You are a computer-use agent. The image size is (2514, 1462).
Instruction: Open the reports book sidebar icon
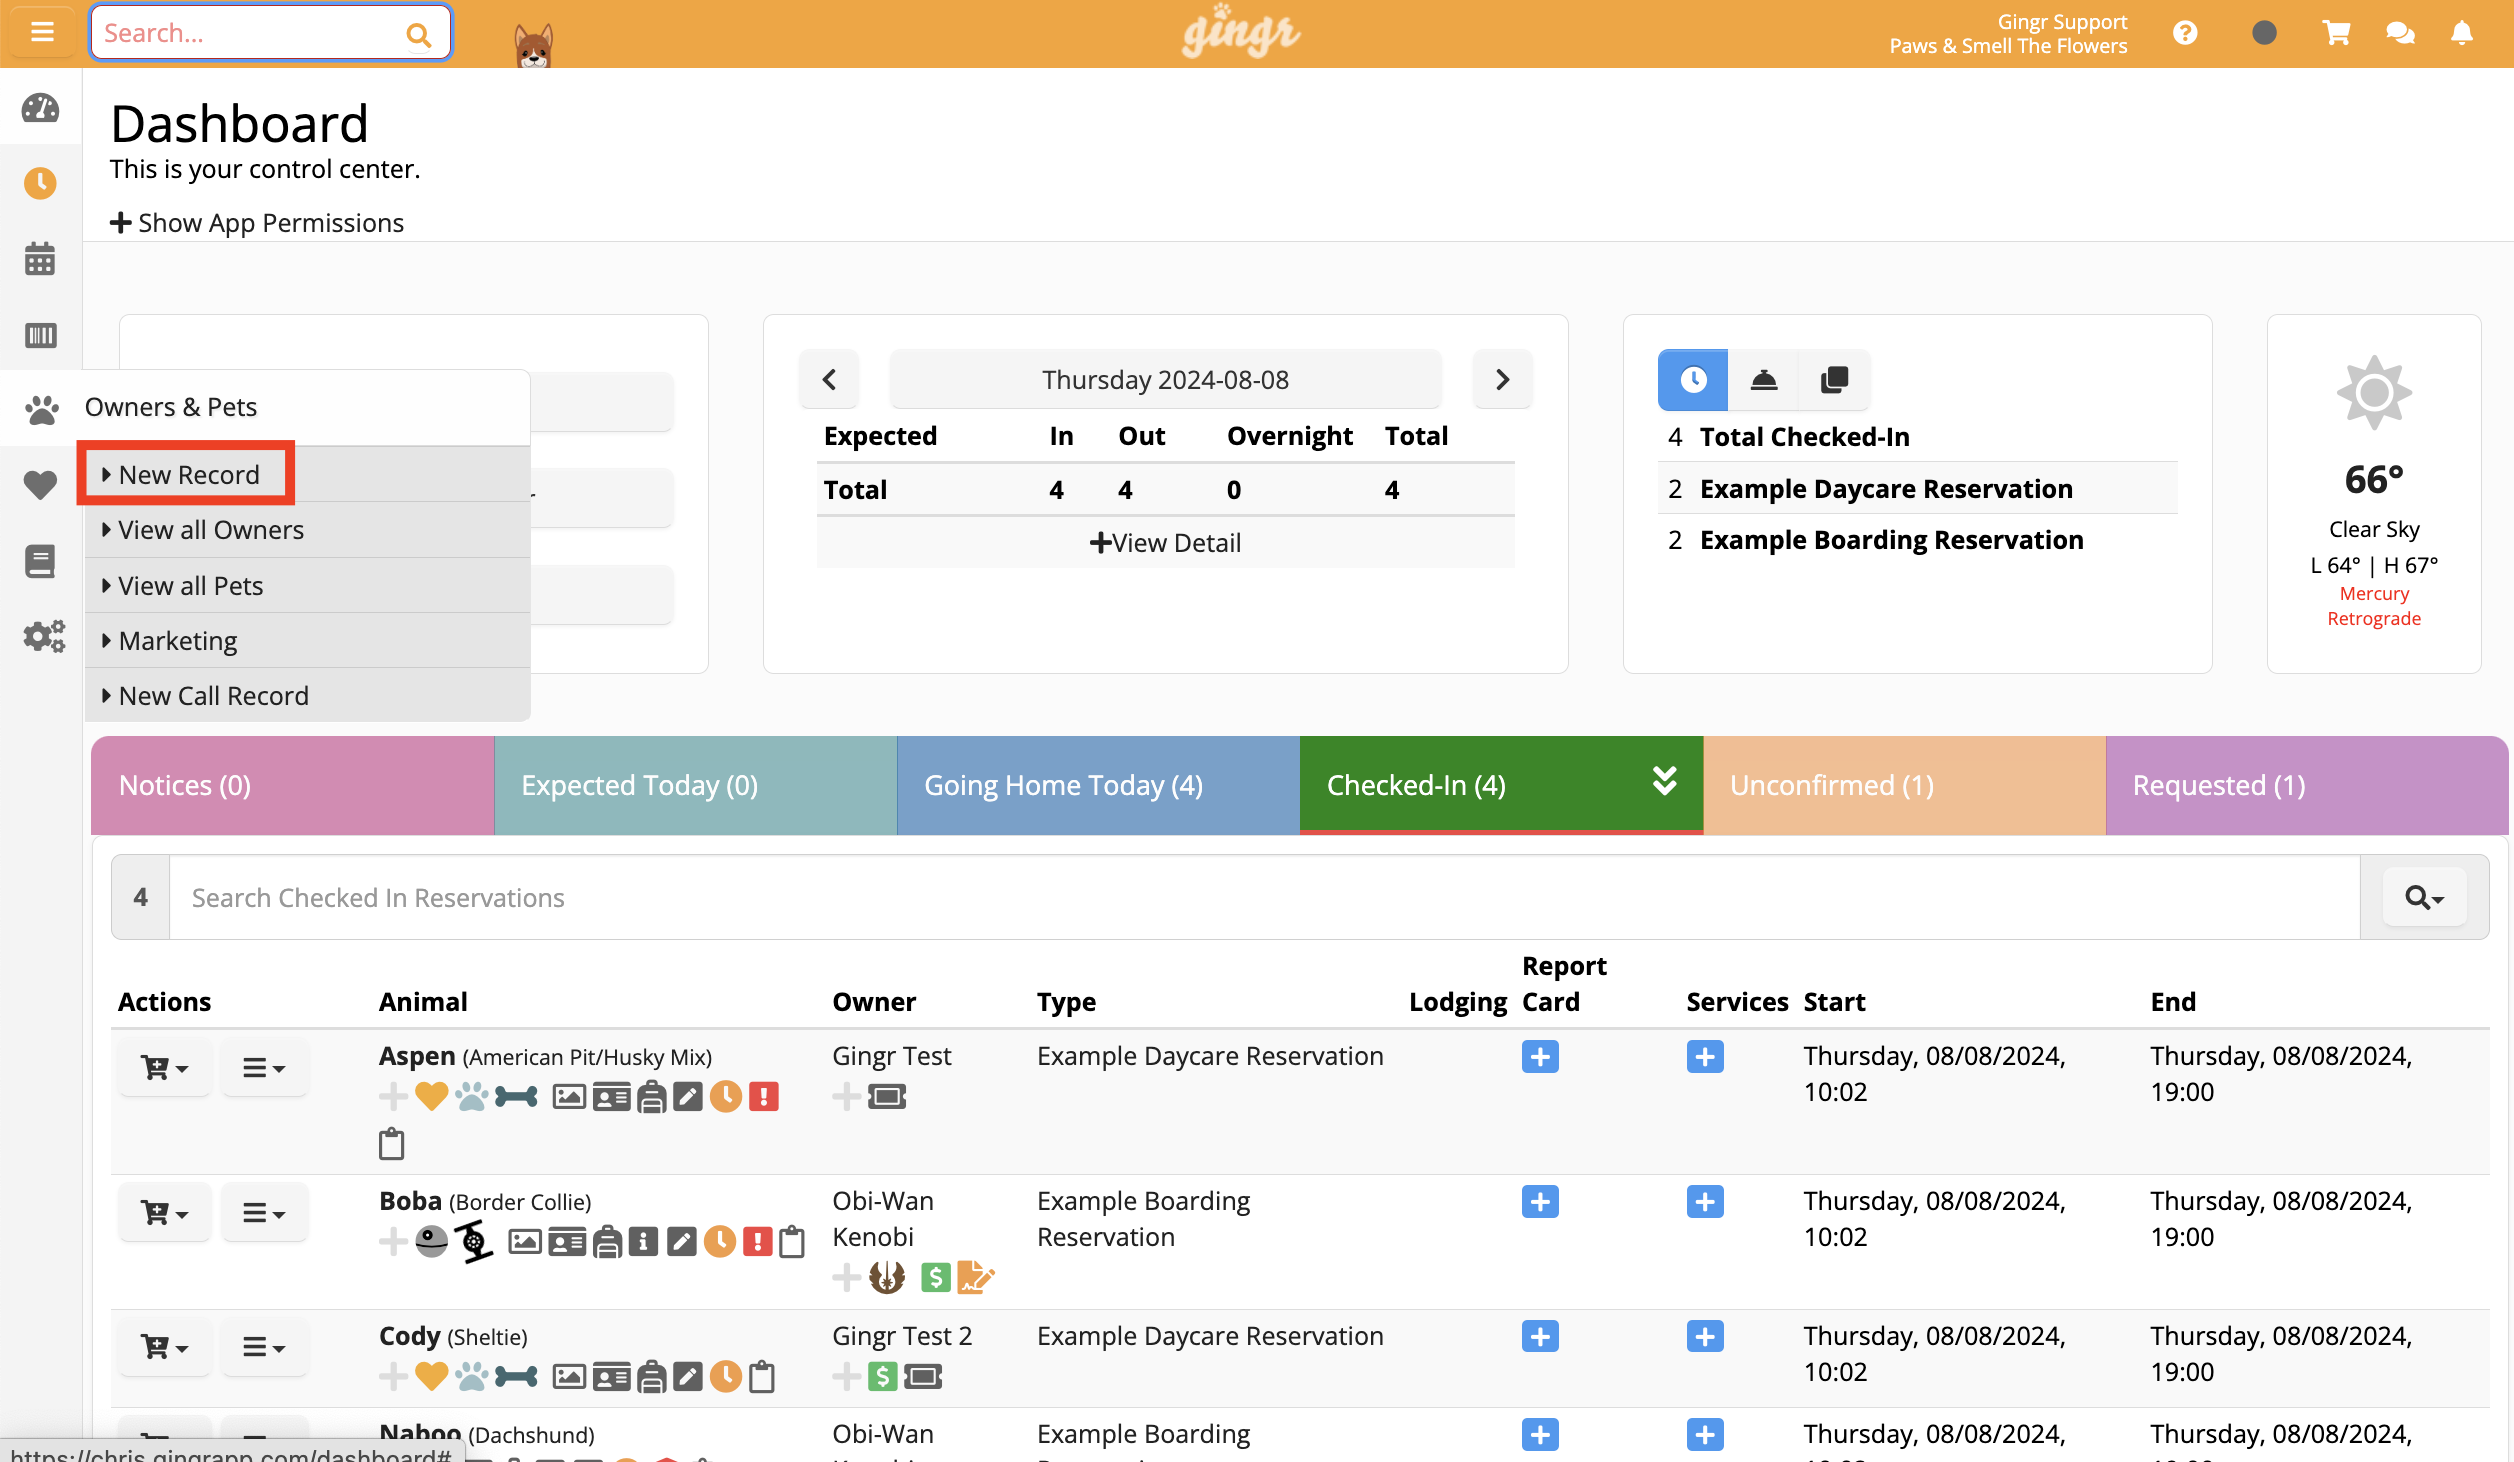40,561
